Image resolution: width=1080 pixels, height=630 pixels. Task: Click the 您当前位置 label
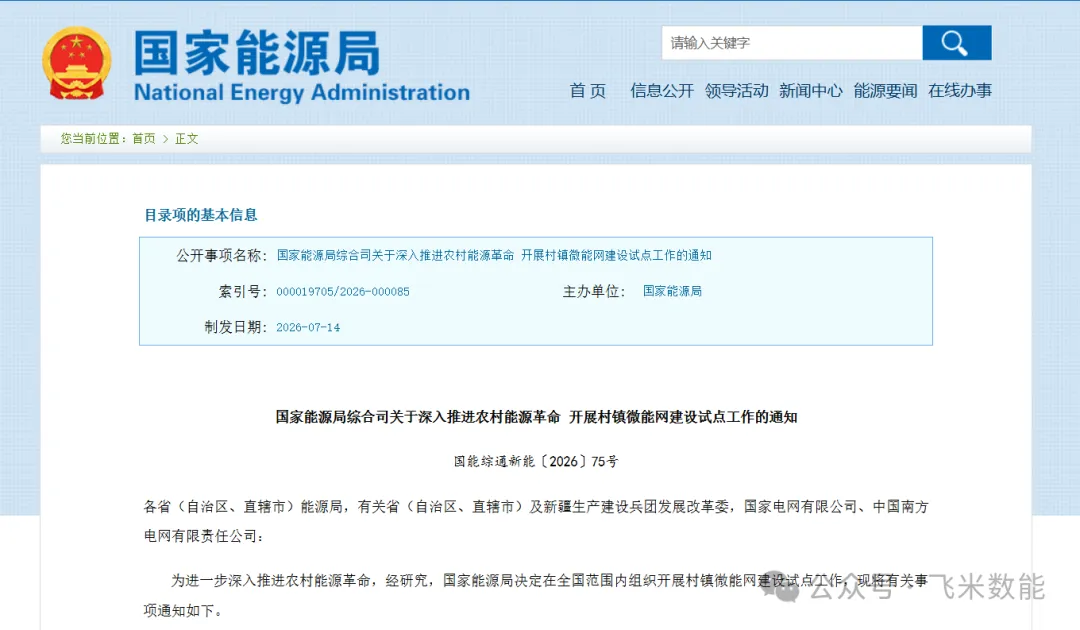click(x=94, y=139)
